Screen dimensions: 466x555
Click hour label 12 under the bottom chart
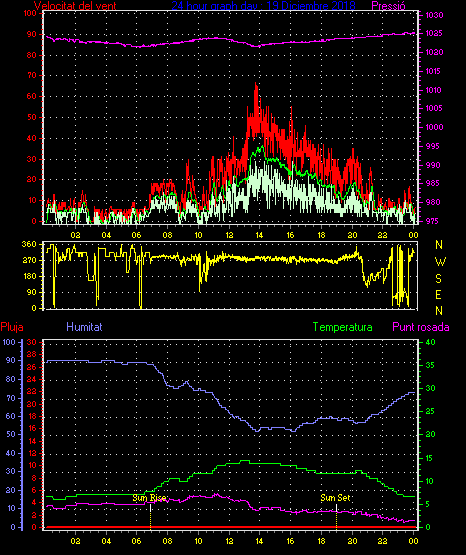click(229, 541)
